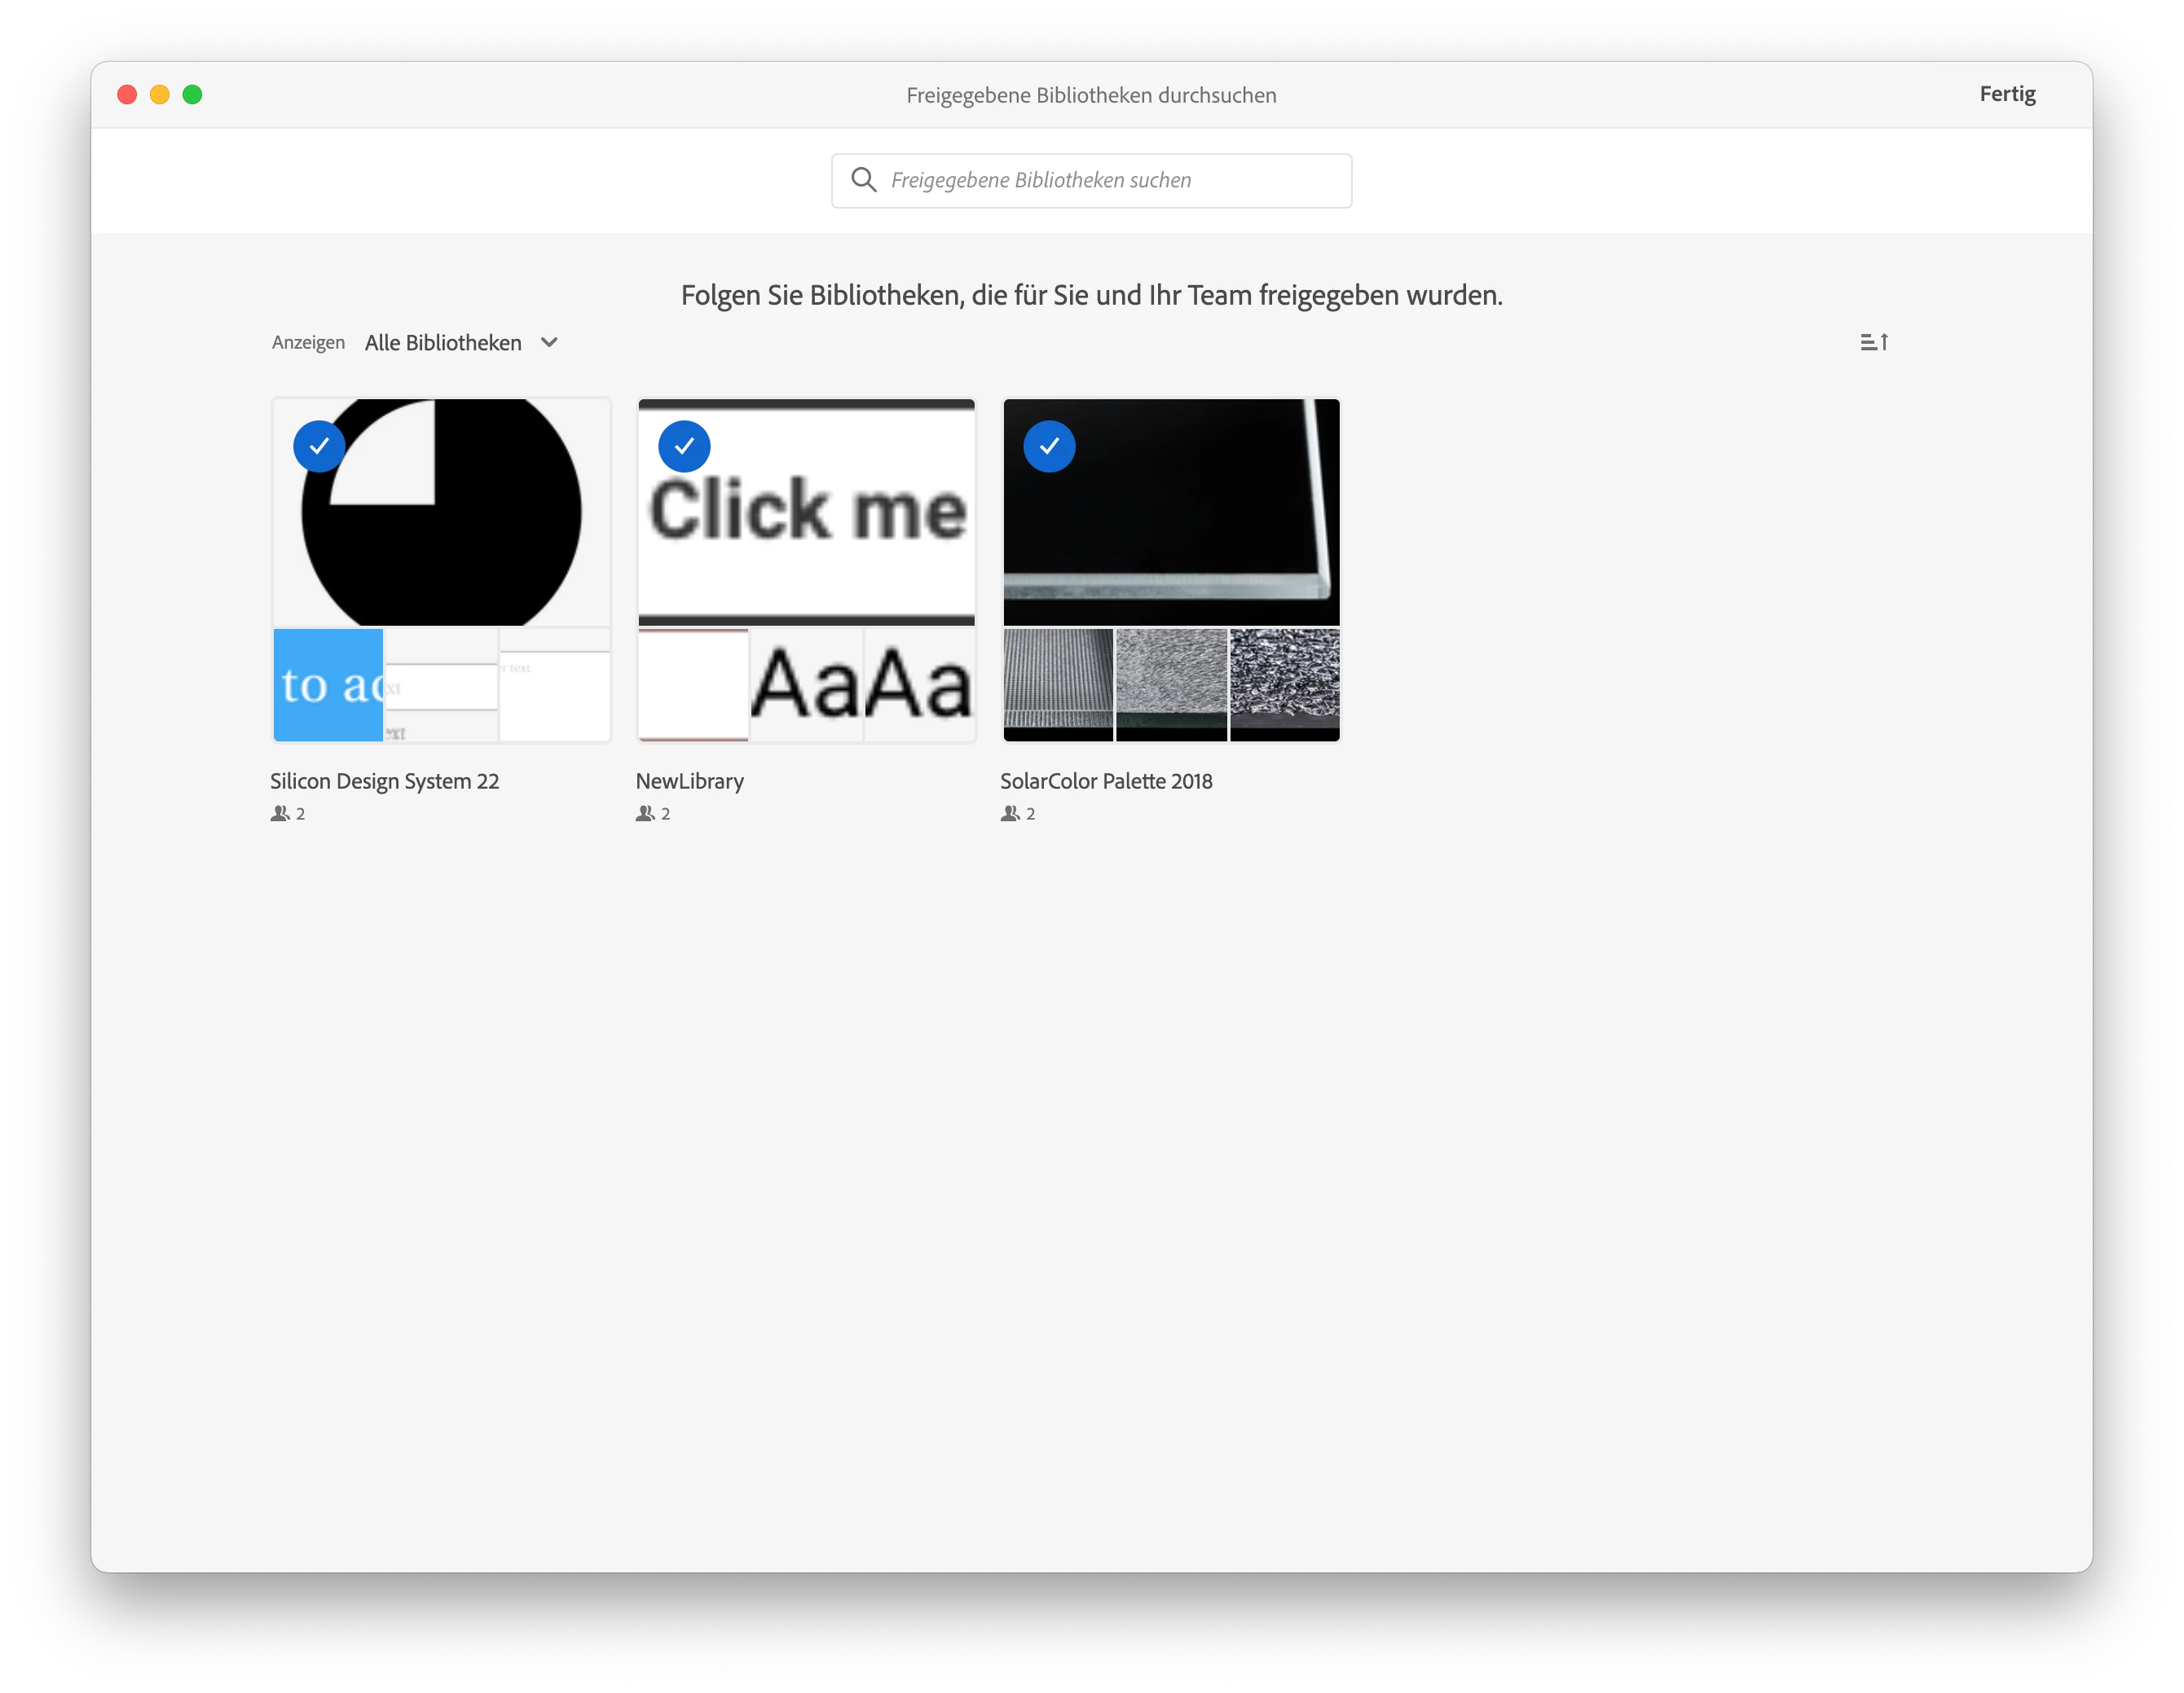
Task: Expand the filter chevron next to Alle Bibliotheken
Action: click(549, 342)
